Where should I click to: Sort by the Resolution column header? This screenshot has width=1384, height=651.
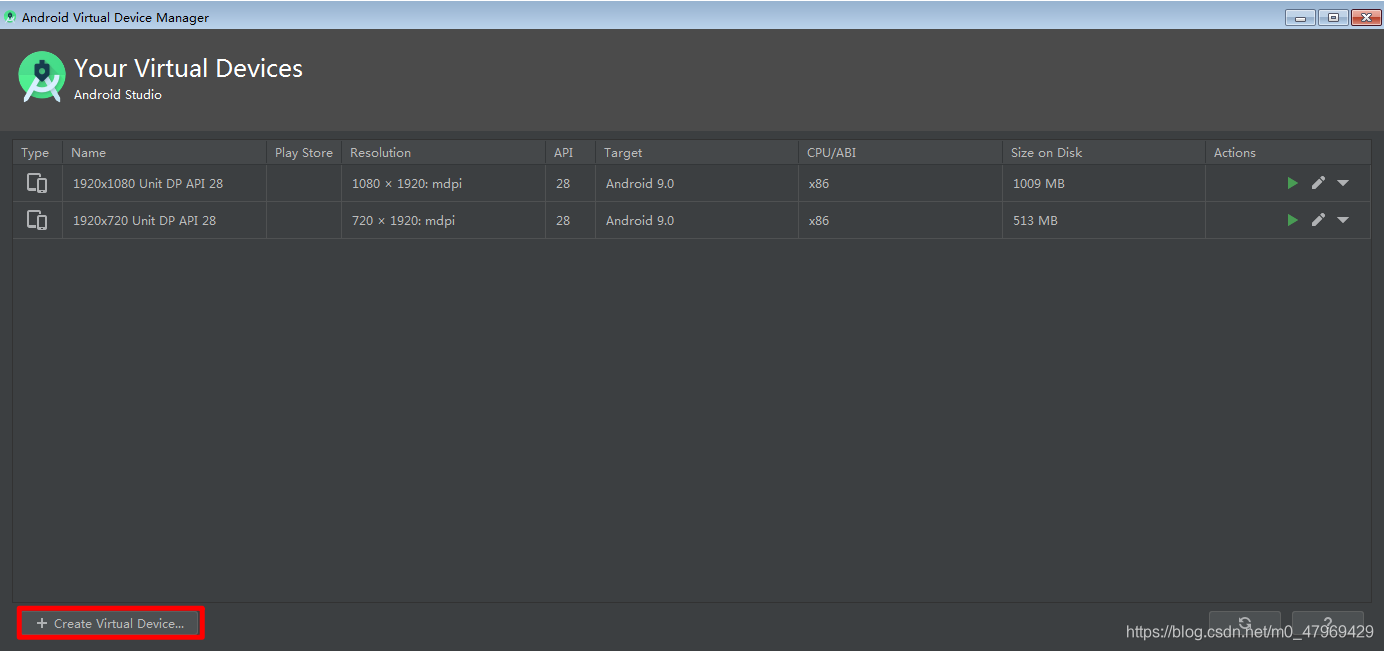click(443, 153)
